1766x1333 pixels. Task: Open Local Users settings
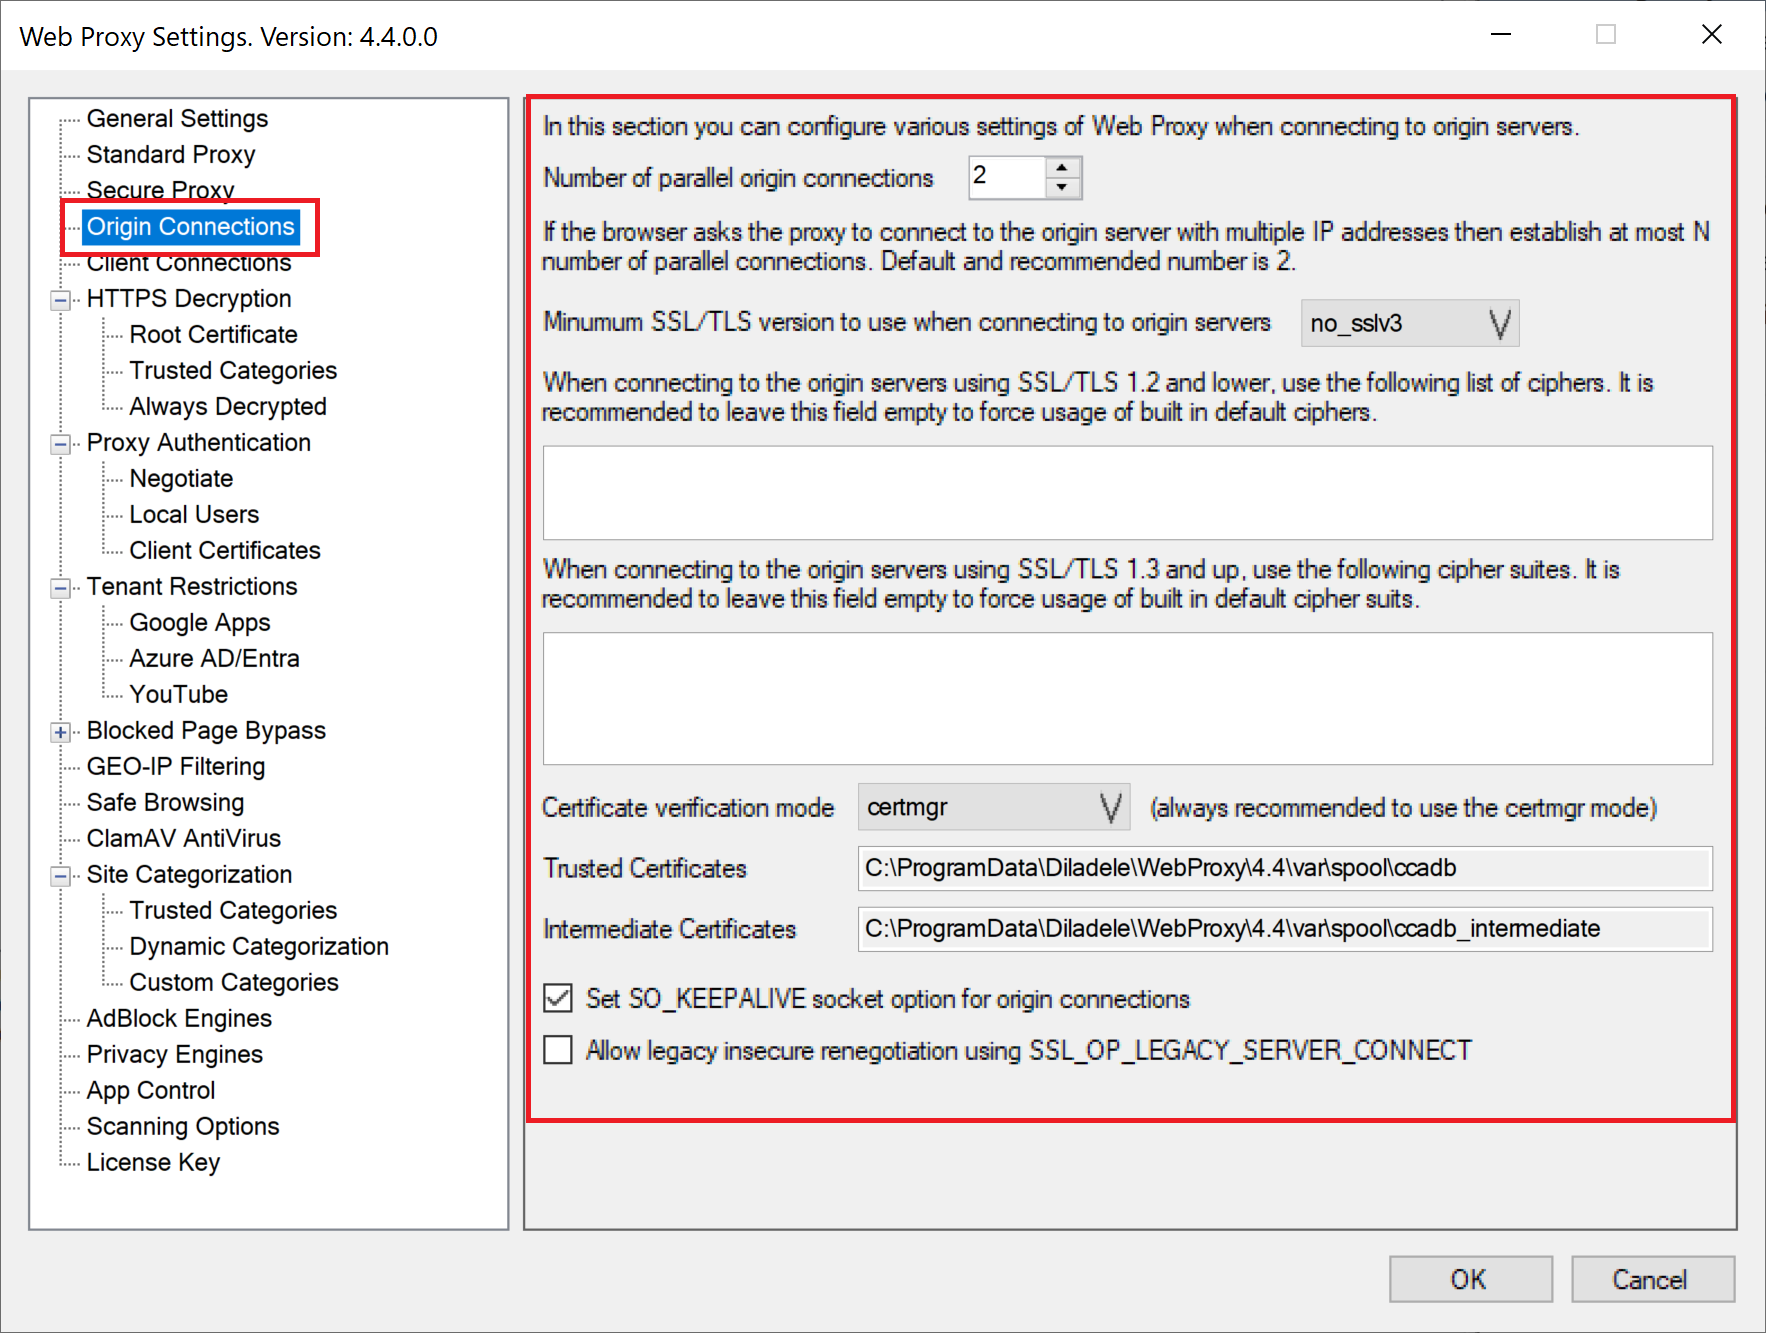pyautogui.click(x=194, y=515)
